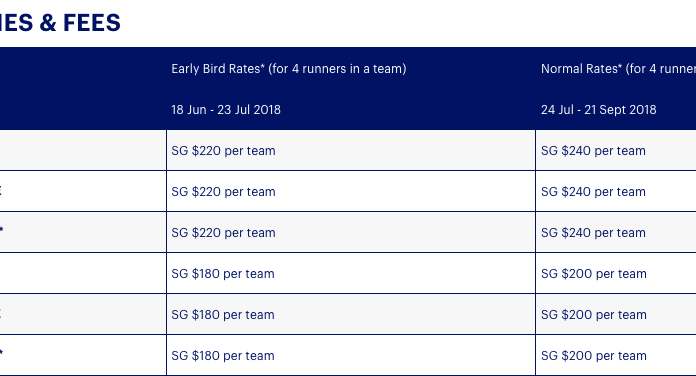This screenshot has width=696, height=376.
Task: Click middle 'SG $200 per team' normal rate cell
Action: tap(593, 315)
